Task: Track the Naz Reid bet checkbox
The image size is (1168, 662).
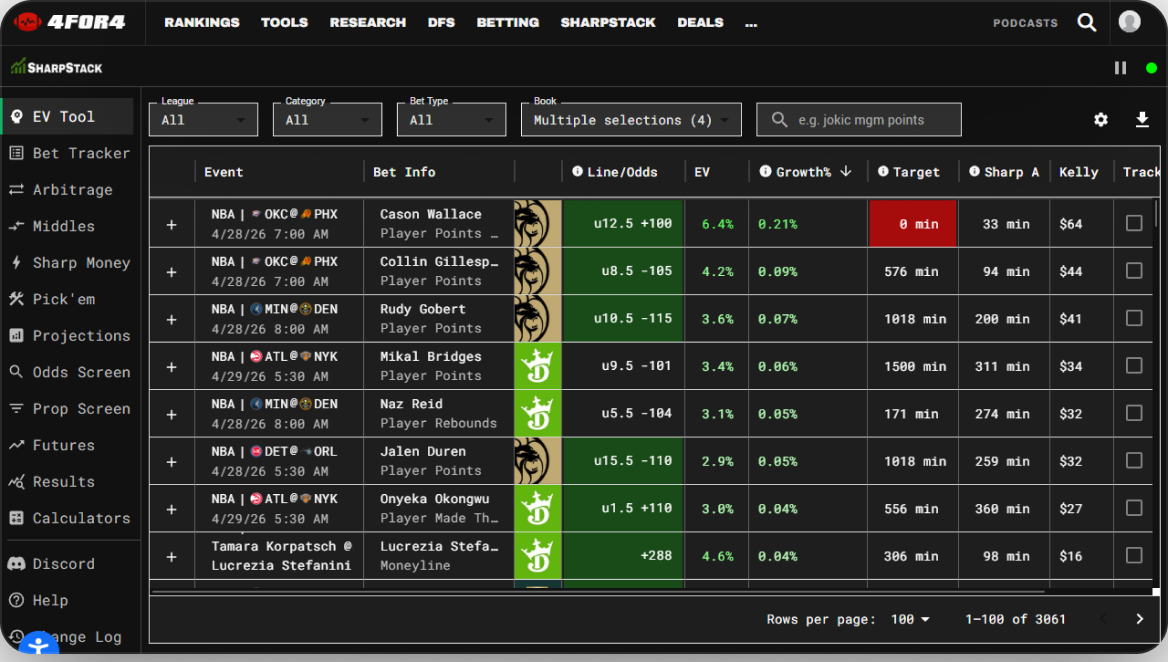Action: pyautogui.click(x=1134, y=413)
